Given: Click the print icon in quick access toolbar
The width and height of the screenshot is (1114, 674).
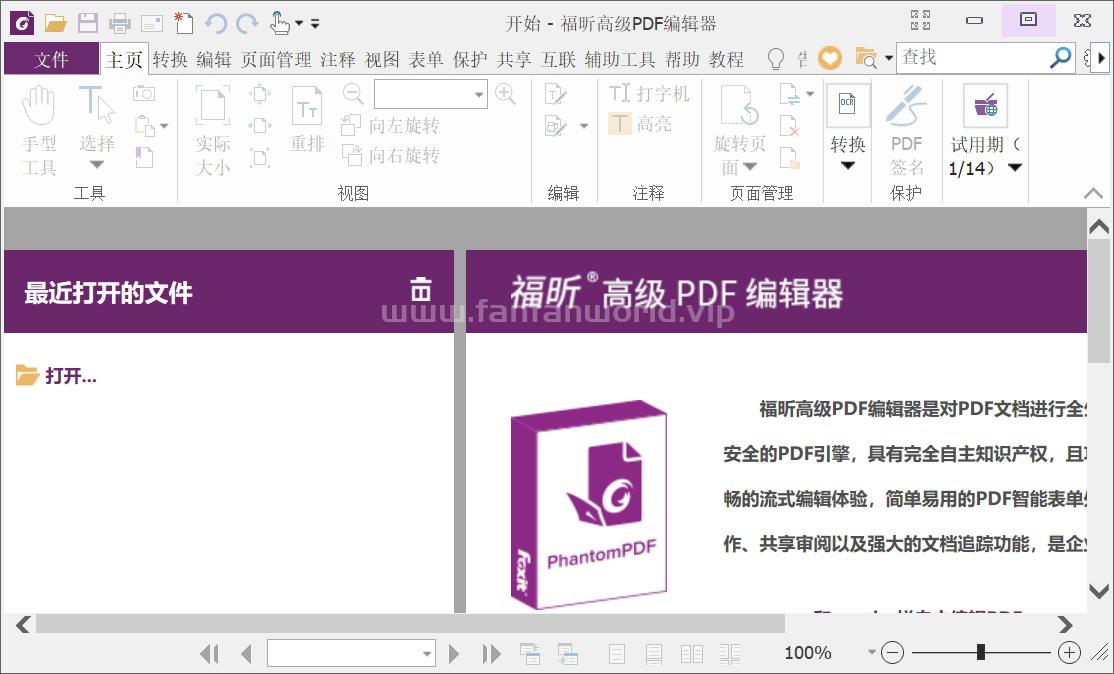Looking at the screenshot, I should tap(120, 22).
